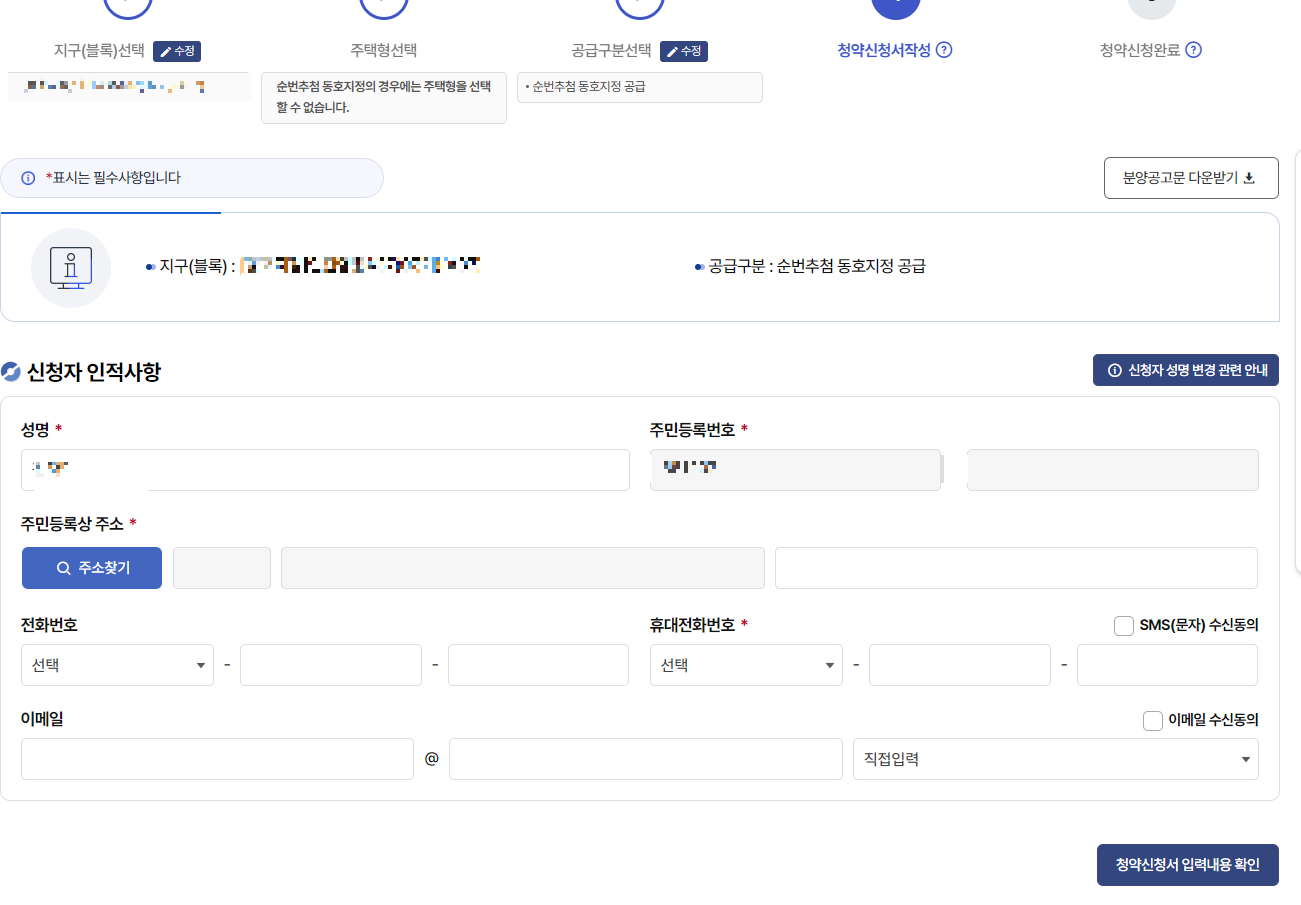The image size is (1301, 905).
Task: Open the phone prefix 선택 dropdown
Action: coord(117,664)
